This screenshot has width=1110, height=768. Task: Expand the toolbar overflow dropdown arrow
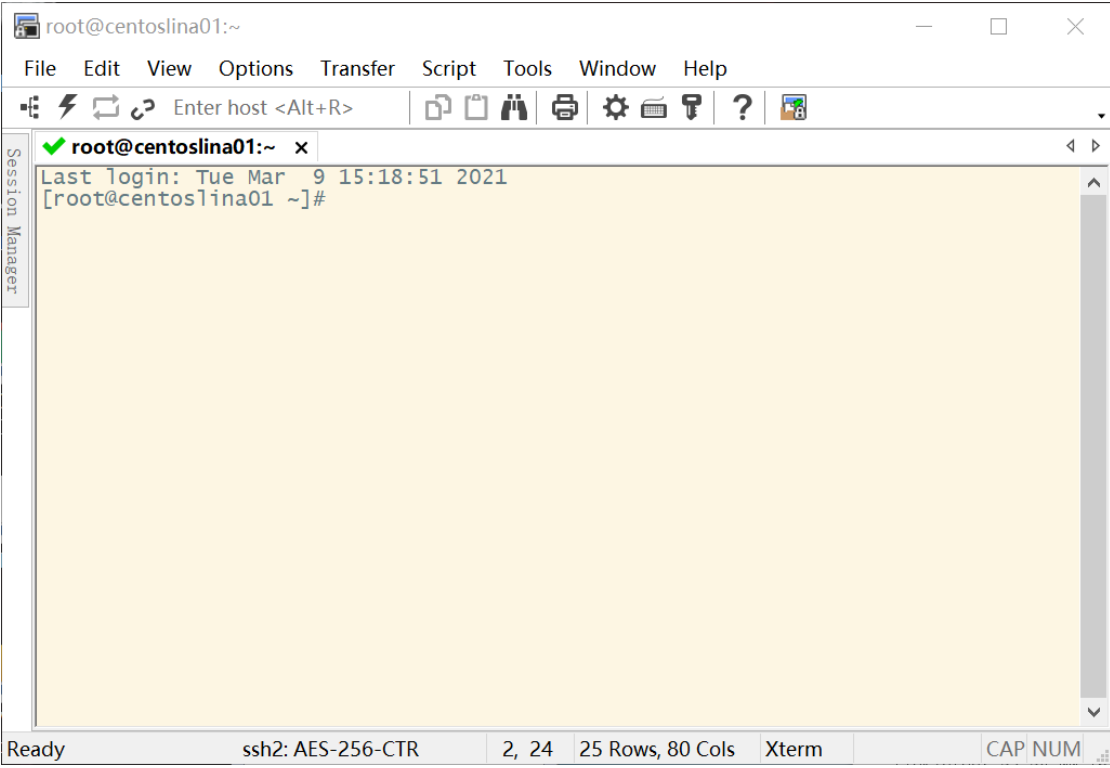click(1101, 115)
